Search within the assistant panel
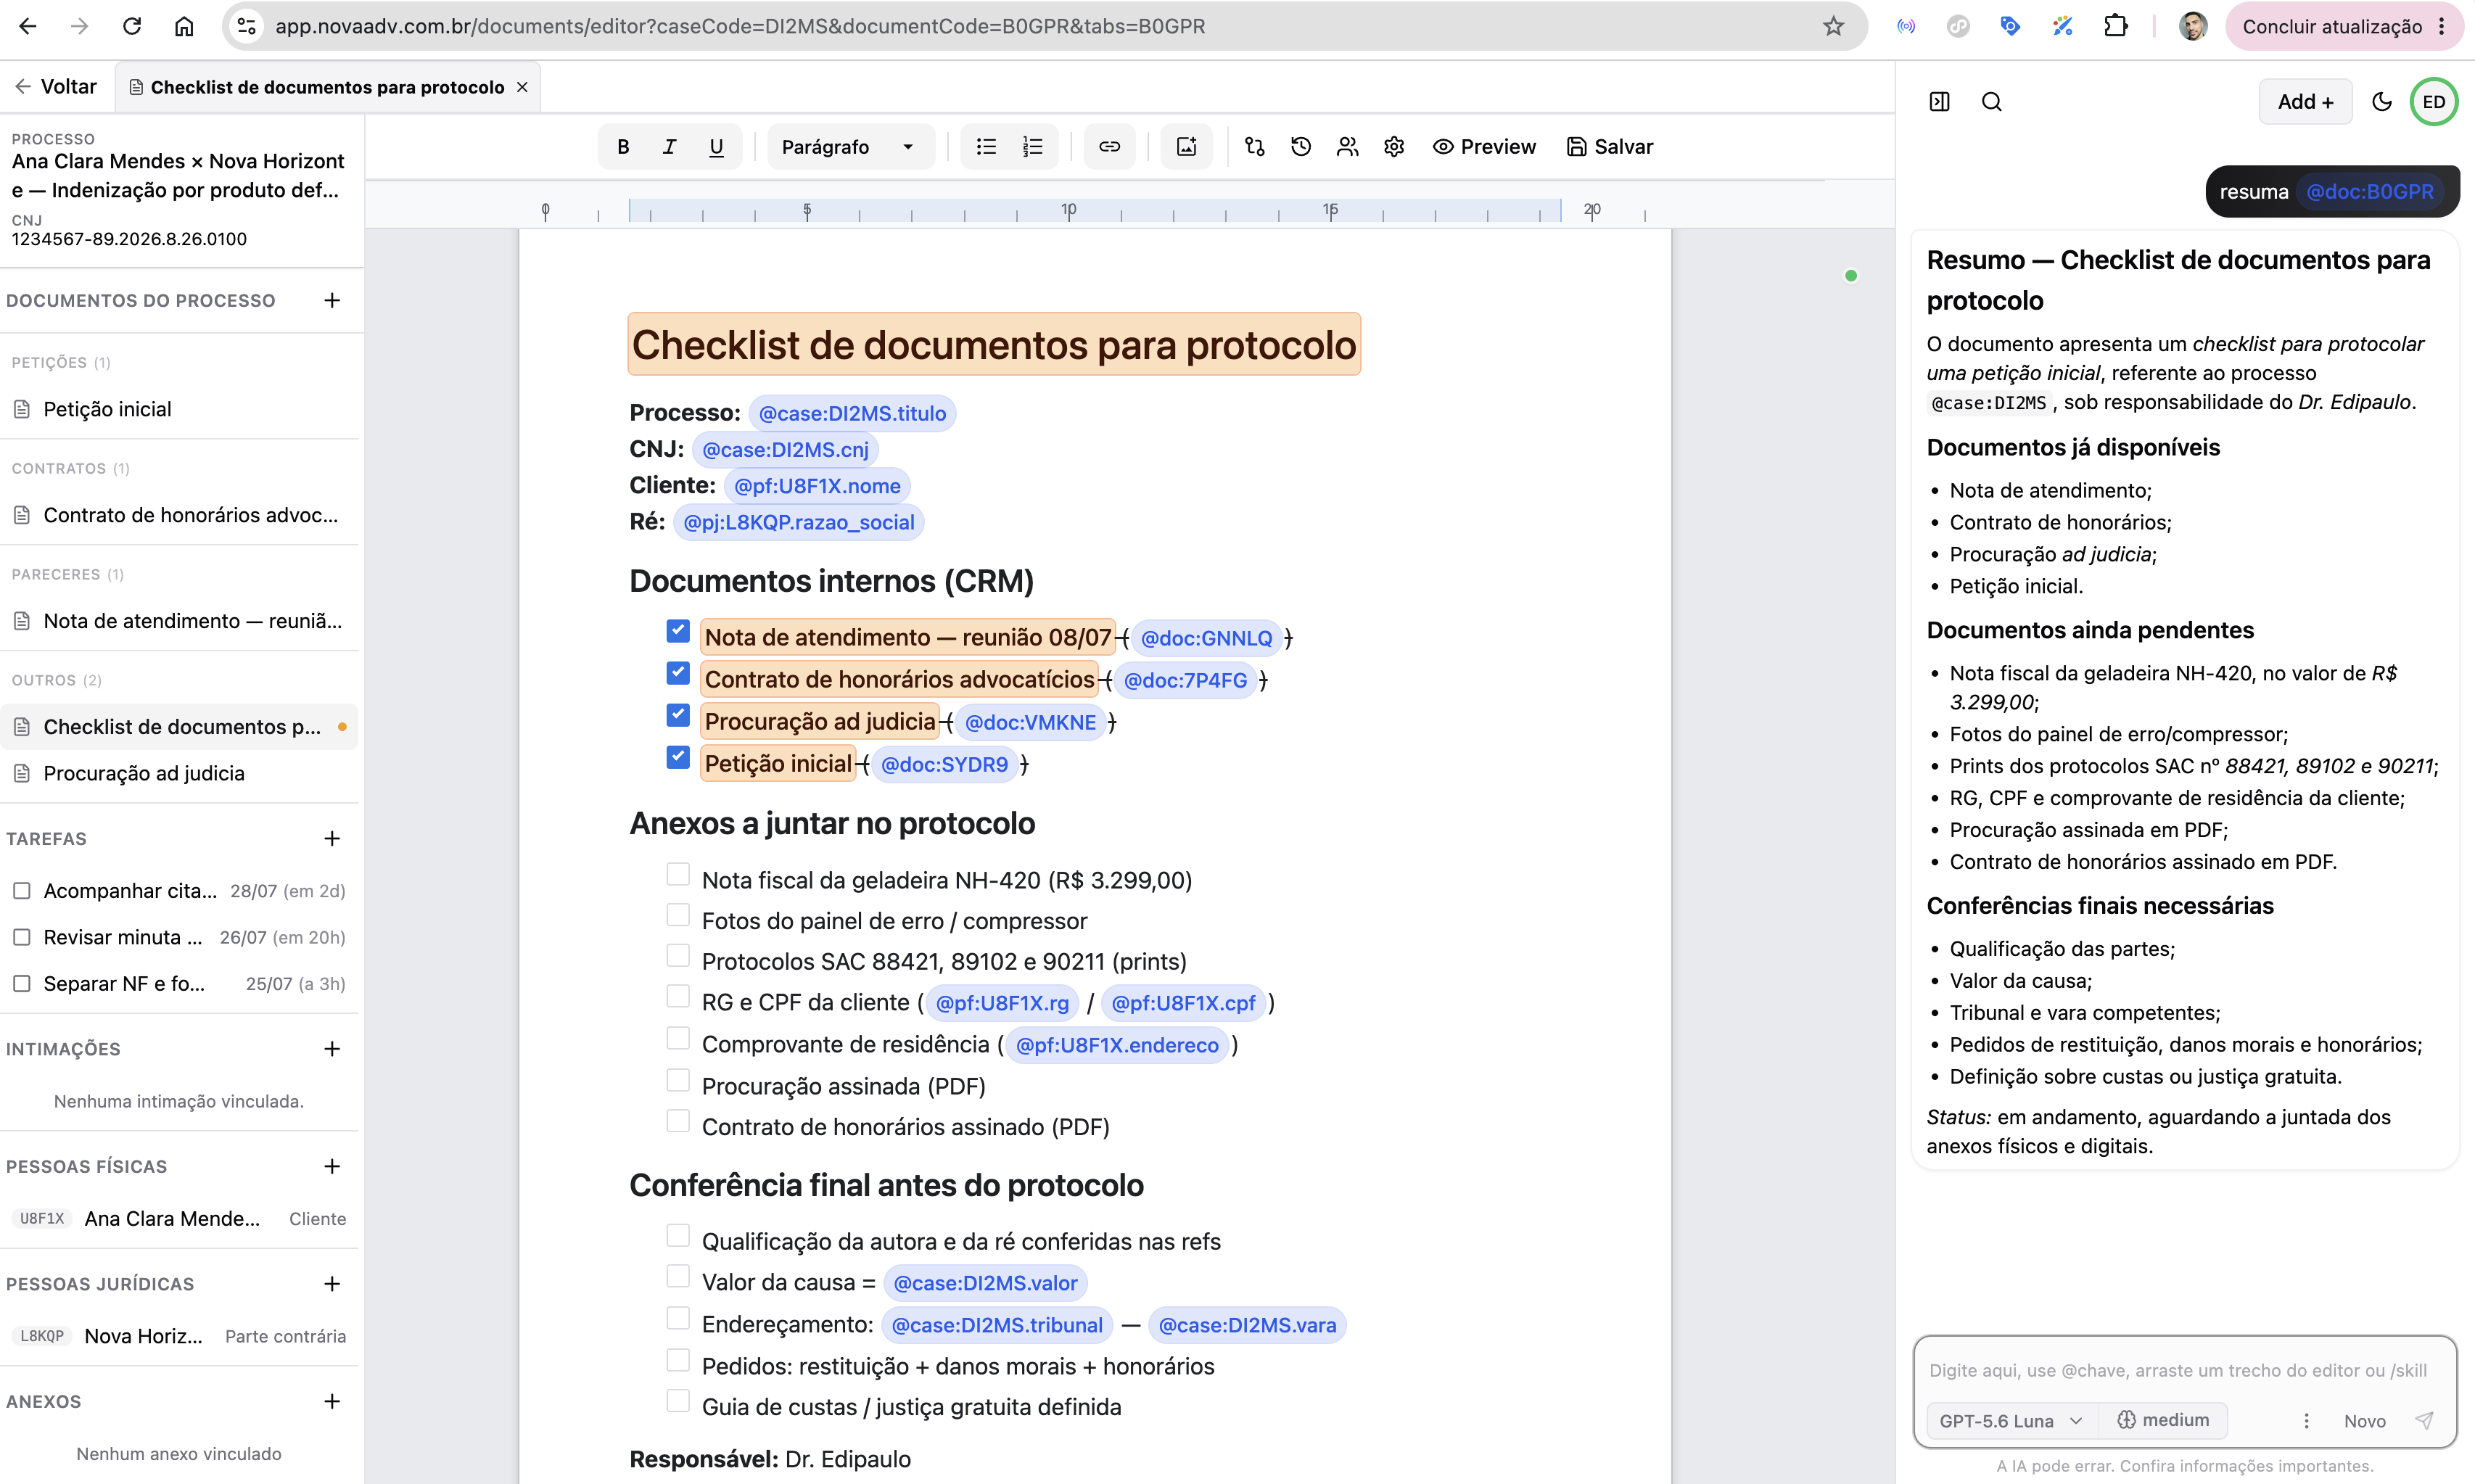 1991,102
